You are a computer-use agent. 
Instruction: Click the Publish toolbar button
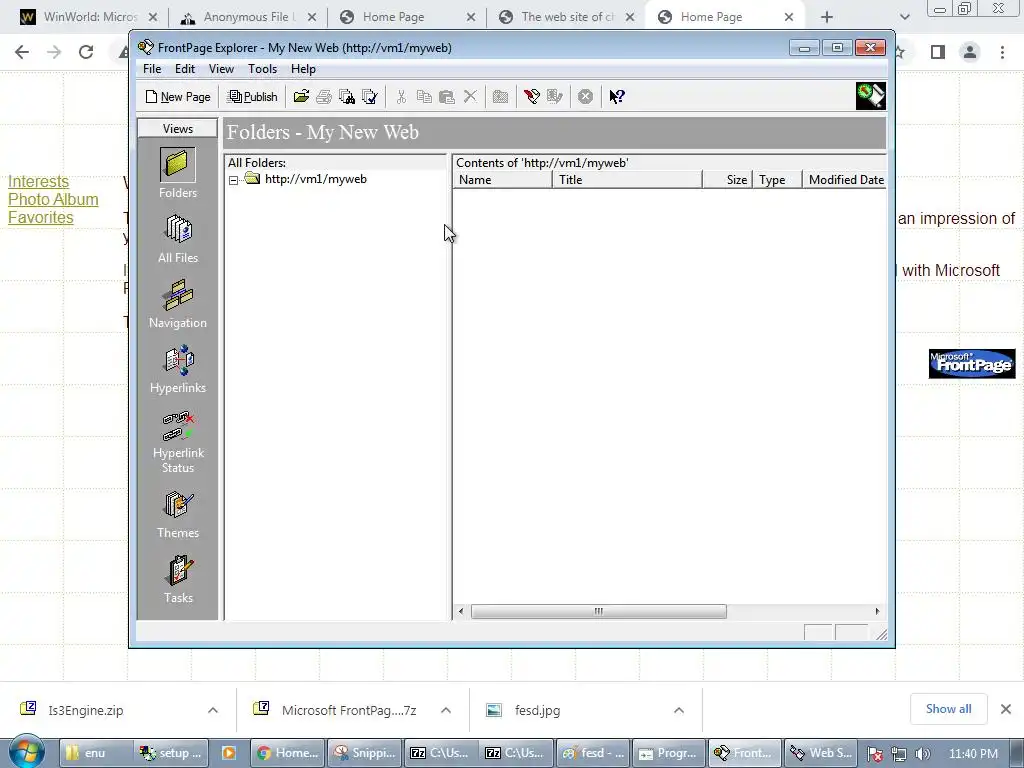point(252,97)
